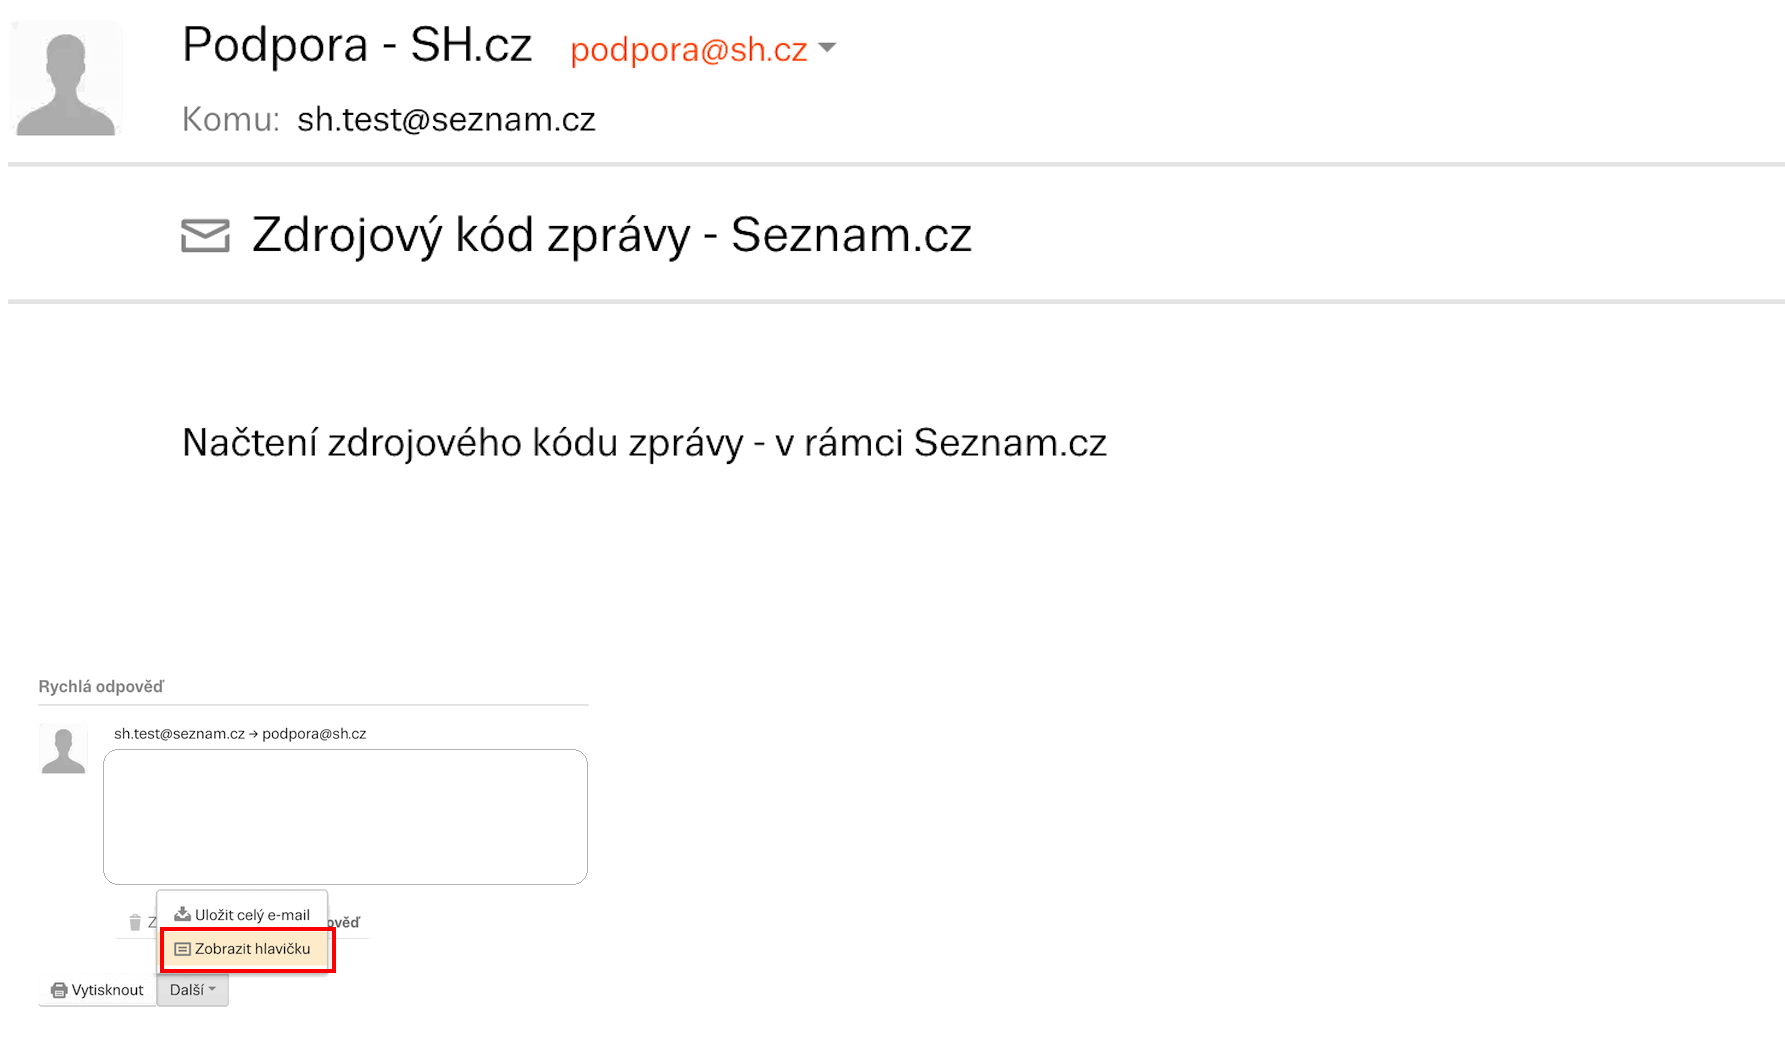This screenshot has height=1038, width=1785.
Task: Click into the quick reply text area
Action: tap(345, 816)
